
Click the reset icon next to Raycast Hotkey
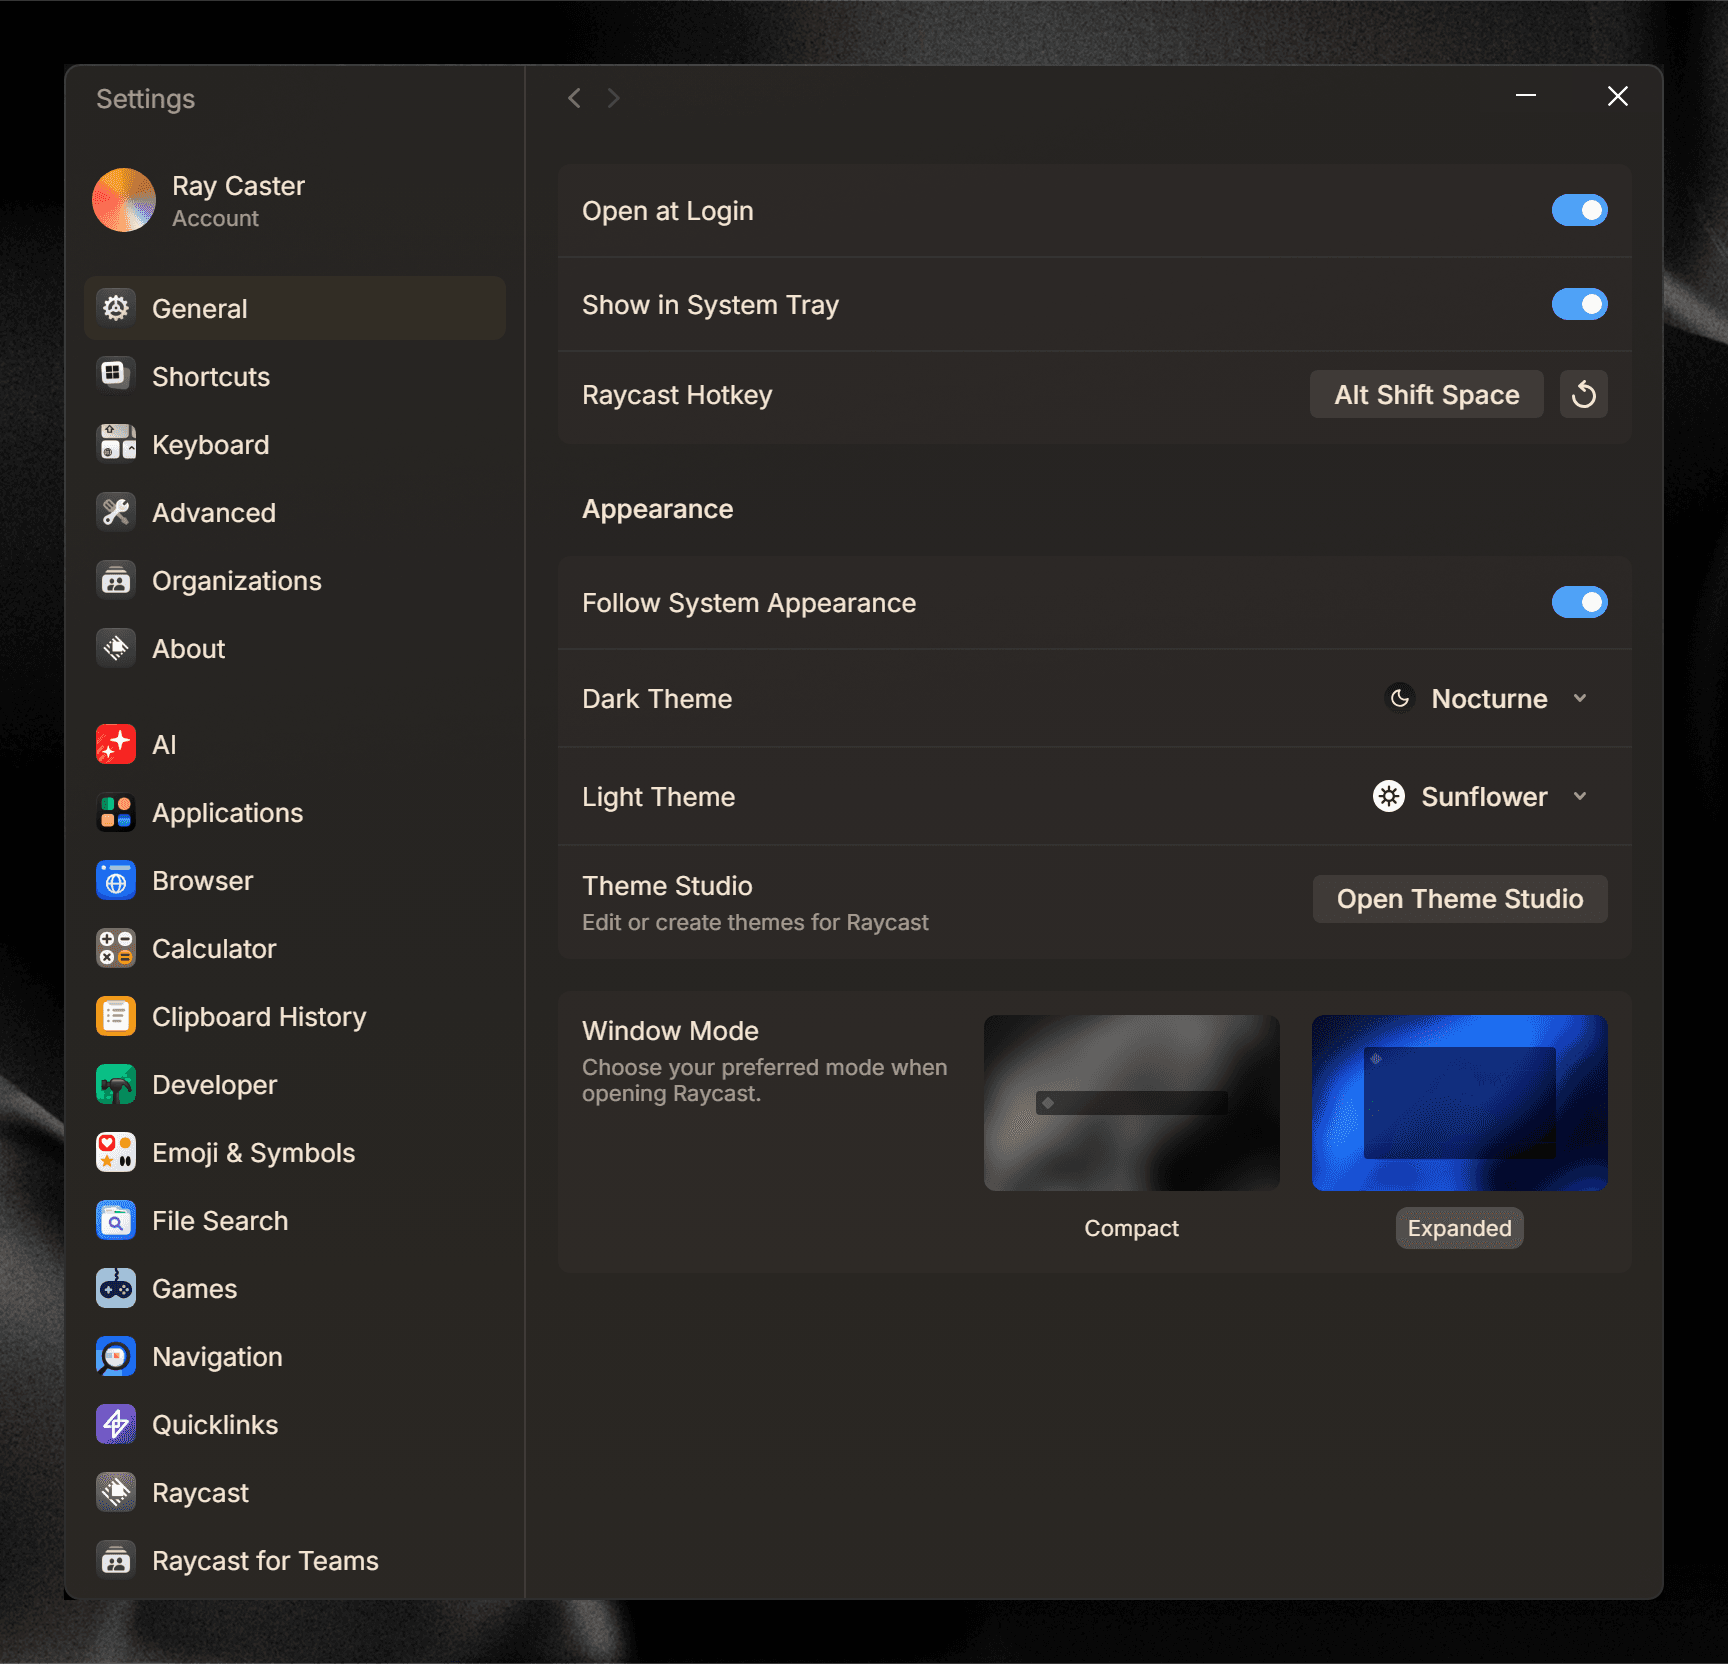(x=1583, y=394)
